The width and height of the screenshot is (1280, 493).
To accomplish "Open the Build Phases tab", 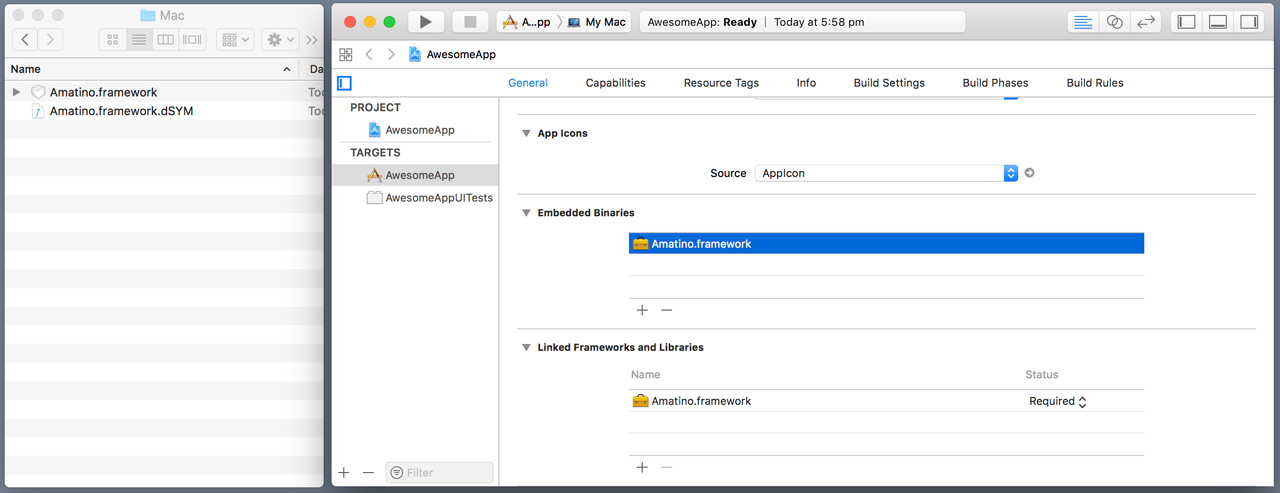I will click(x=995, y=83).
